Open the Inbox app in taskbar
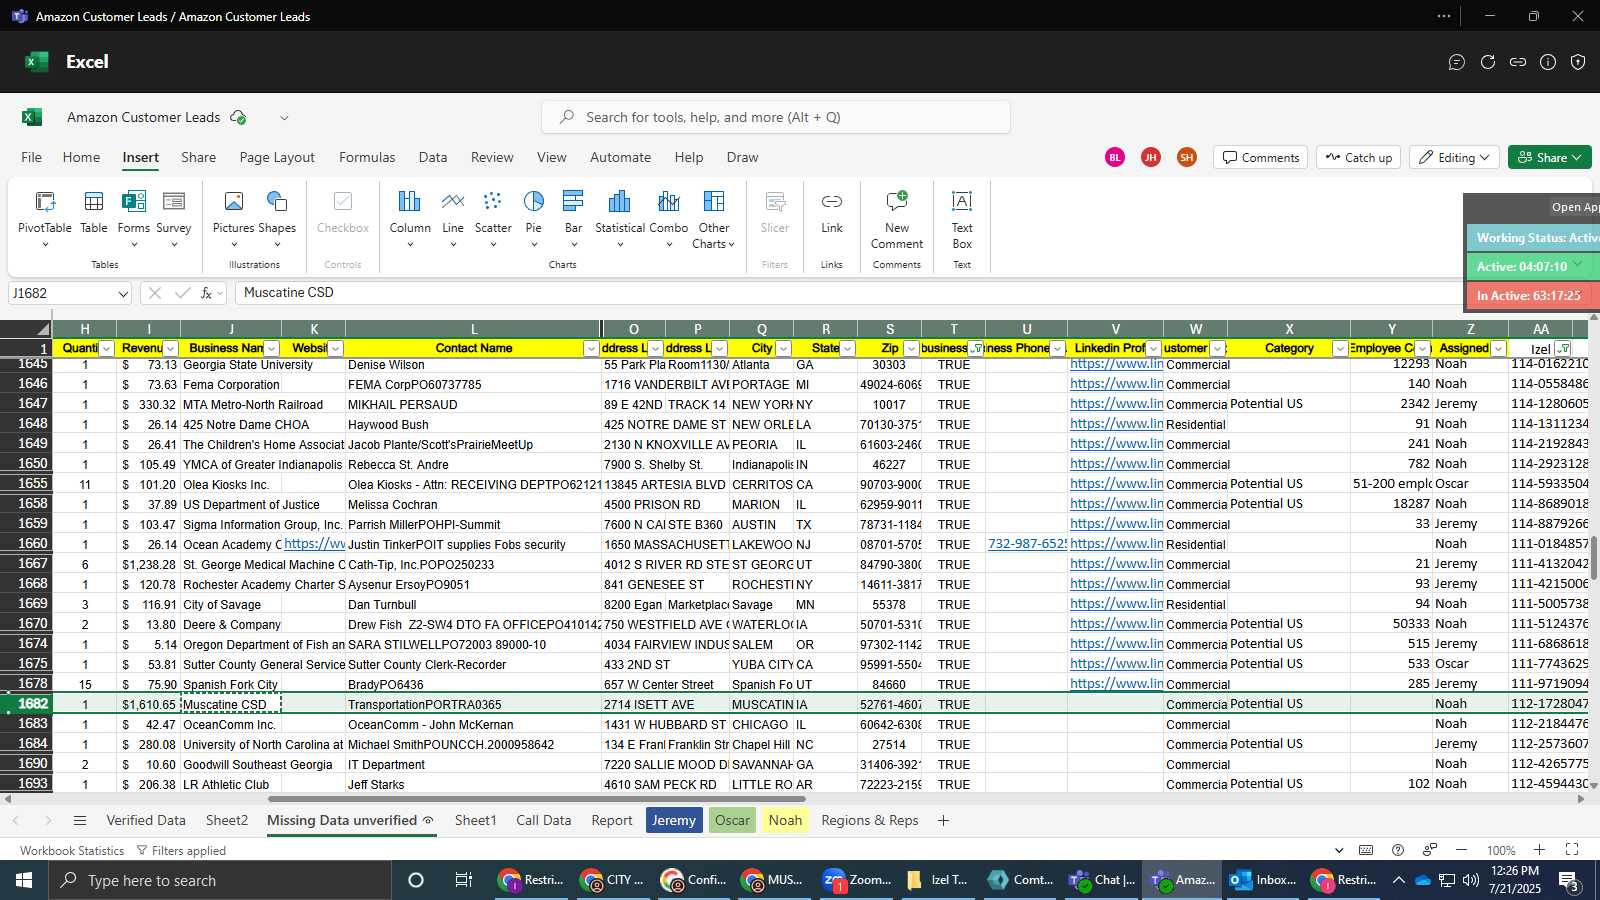Screen dimensions: 1600x900 click(x=1263, y=880)
